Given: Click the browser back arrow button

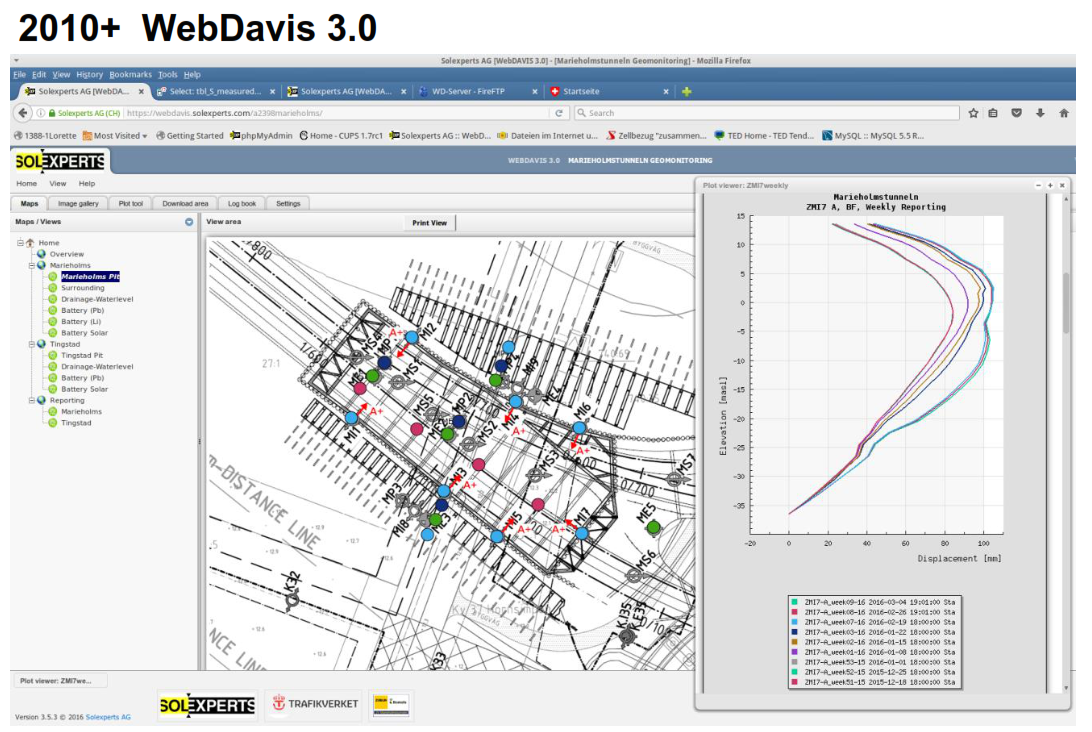Looking at the screenshot, I should coord(23,113).
